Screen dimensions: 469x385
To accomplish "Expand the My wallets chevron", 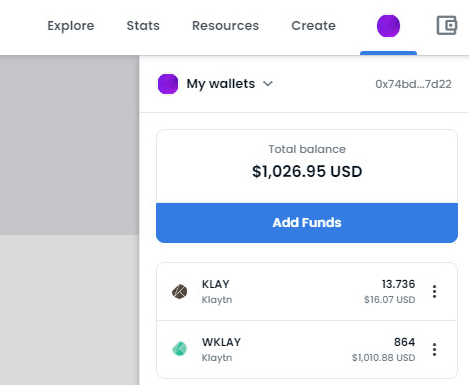I will coord(268,84).
